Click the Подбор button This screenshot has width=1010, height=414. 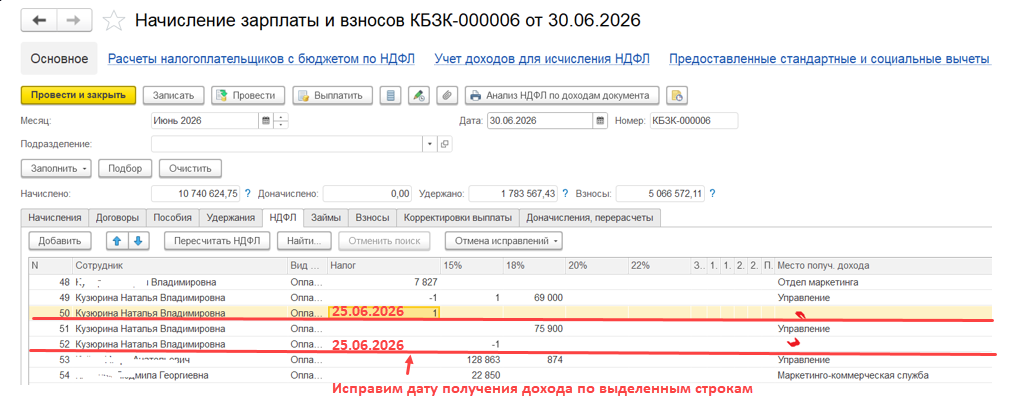pos(125,168)
